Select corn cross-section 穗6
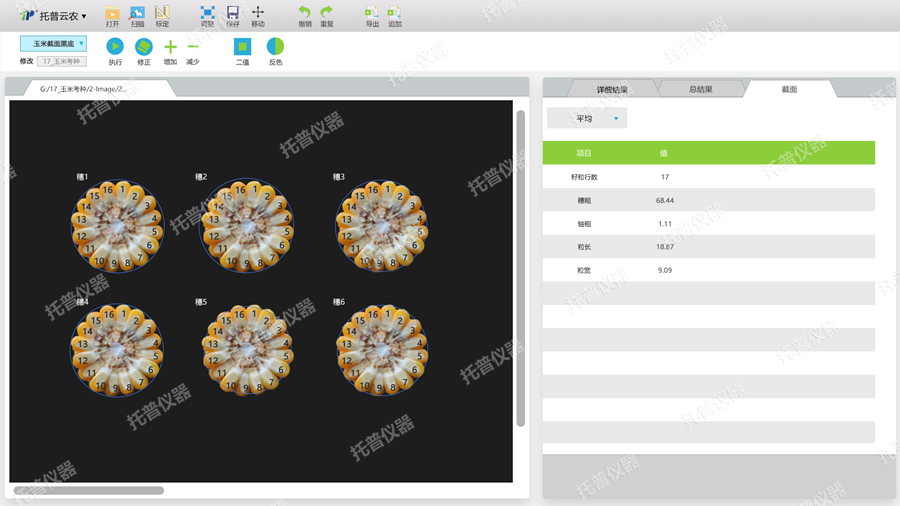 click(x=382, y=350)
